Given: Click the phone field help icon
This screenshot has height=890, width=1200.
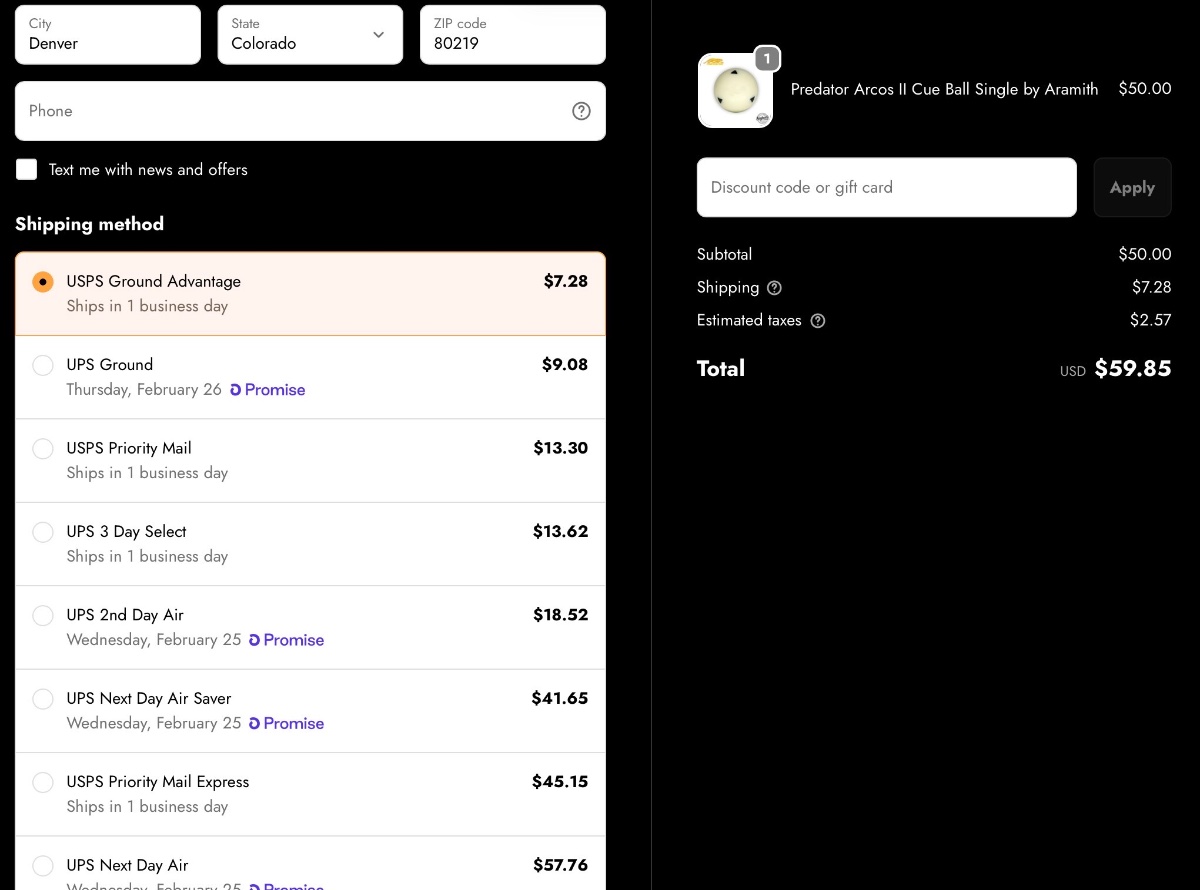Looking at the screenshot, I should point(581,111).
